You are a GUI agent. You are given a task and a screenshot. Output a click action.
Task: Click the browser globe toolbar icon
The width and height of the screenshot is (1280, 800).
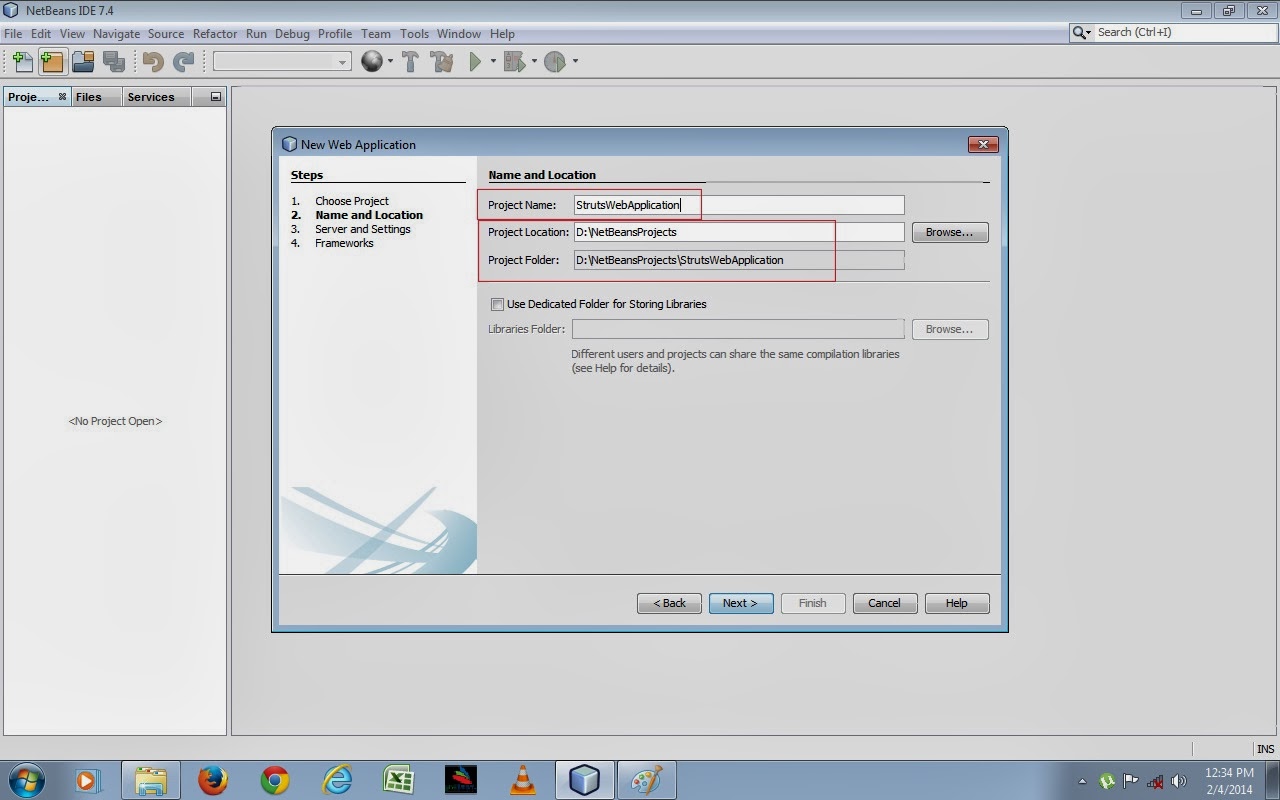point(372,62)
